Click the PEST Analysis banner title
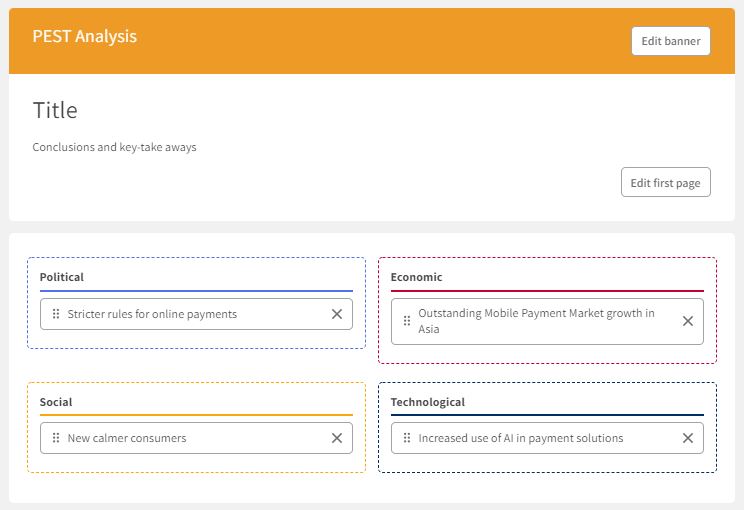The width and height of the screenshot is (744, 510). [x=85, y=36]
